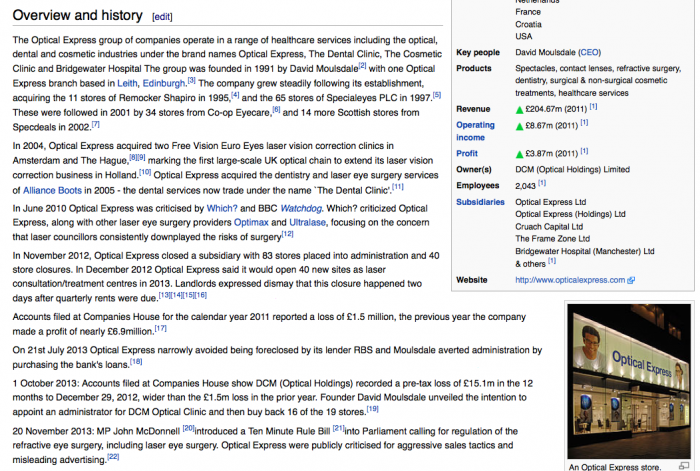700x471 pixels.
Task: Open the CEO link in infobox
Action: [x=589, y=53]
